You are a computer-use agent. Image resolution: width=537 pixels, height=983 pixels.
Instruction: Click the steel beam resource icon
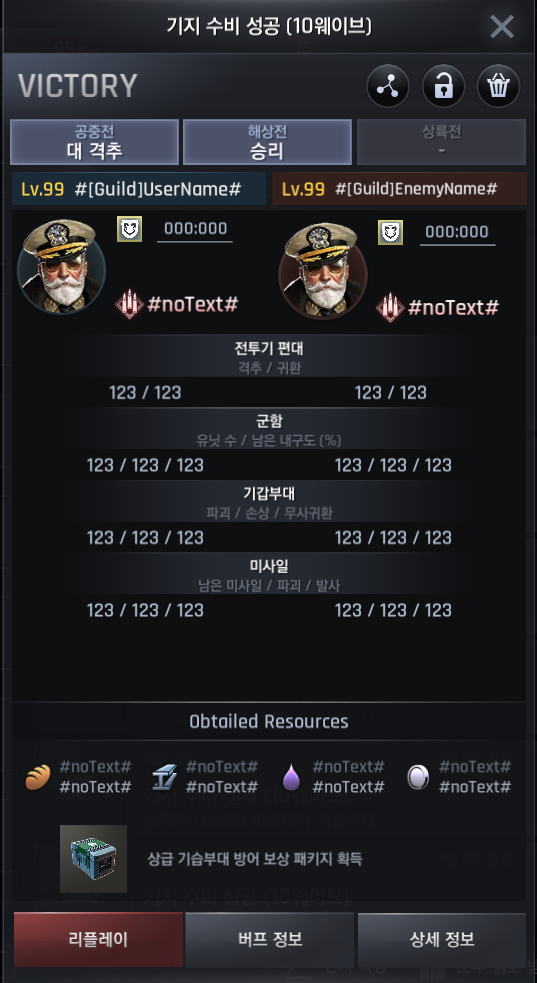pos(164,777)
